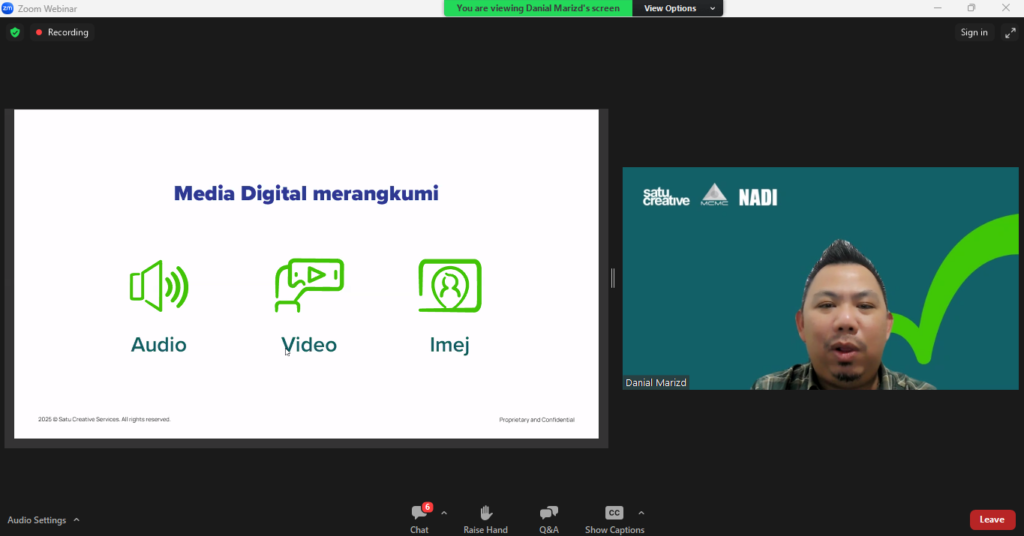Click the screen-viewing notification banner
This screenshot has width=1024, height=536.
point(538,8)
